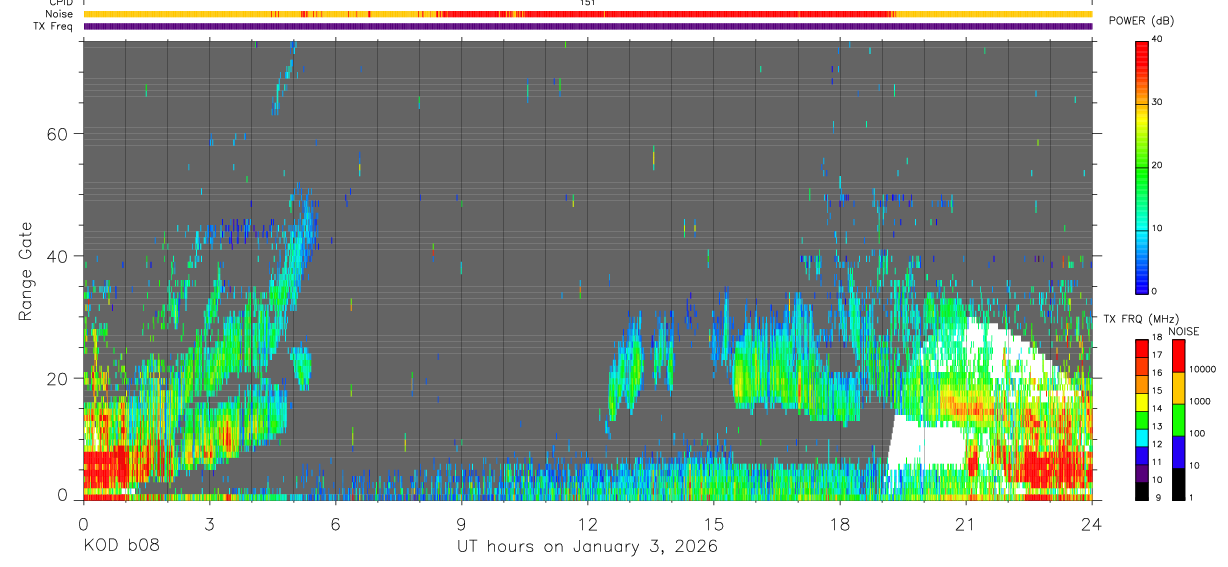Click the 3 hour tick label

[x=209, y=524]
